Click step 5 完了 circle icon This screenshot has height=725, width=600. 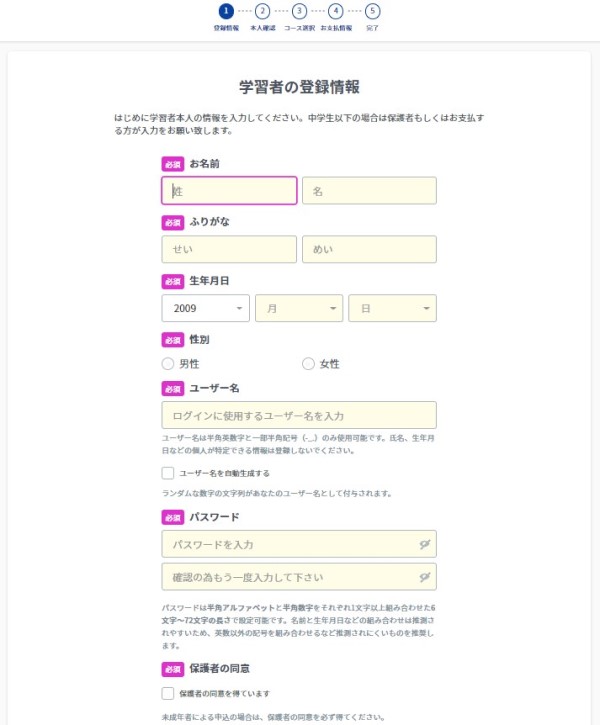pyautogui.click(x=373, y=11)
